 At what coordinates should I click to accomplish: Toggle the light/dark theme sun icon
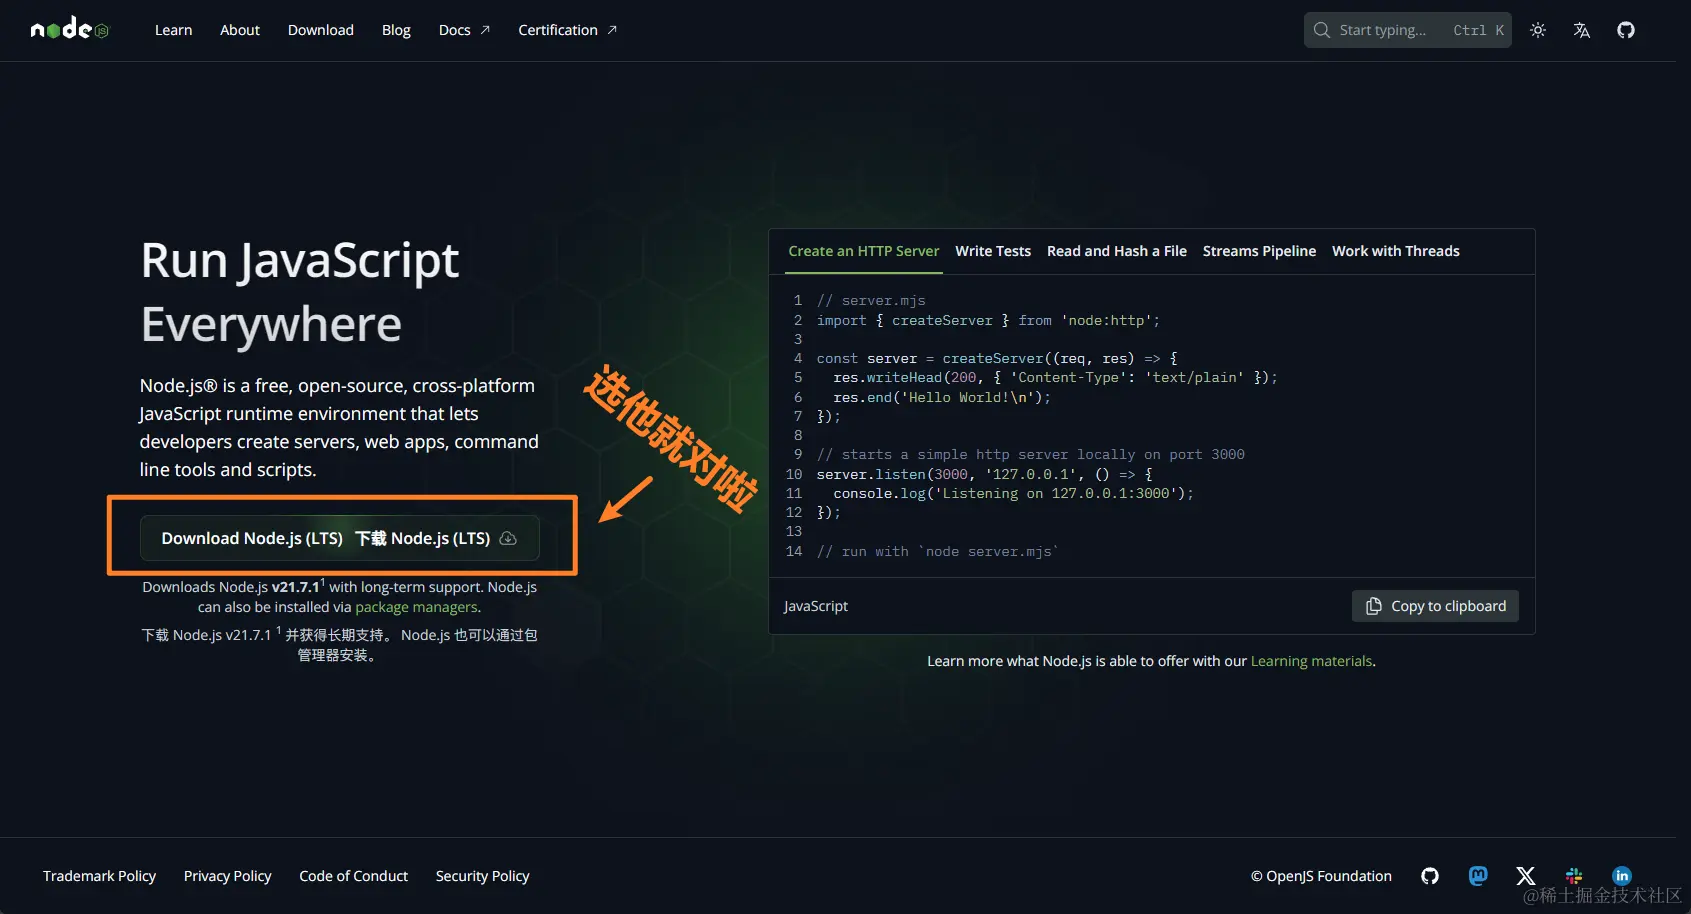coord(1538,30)
